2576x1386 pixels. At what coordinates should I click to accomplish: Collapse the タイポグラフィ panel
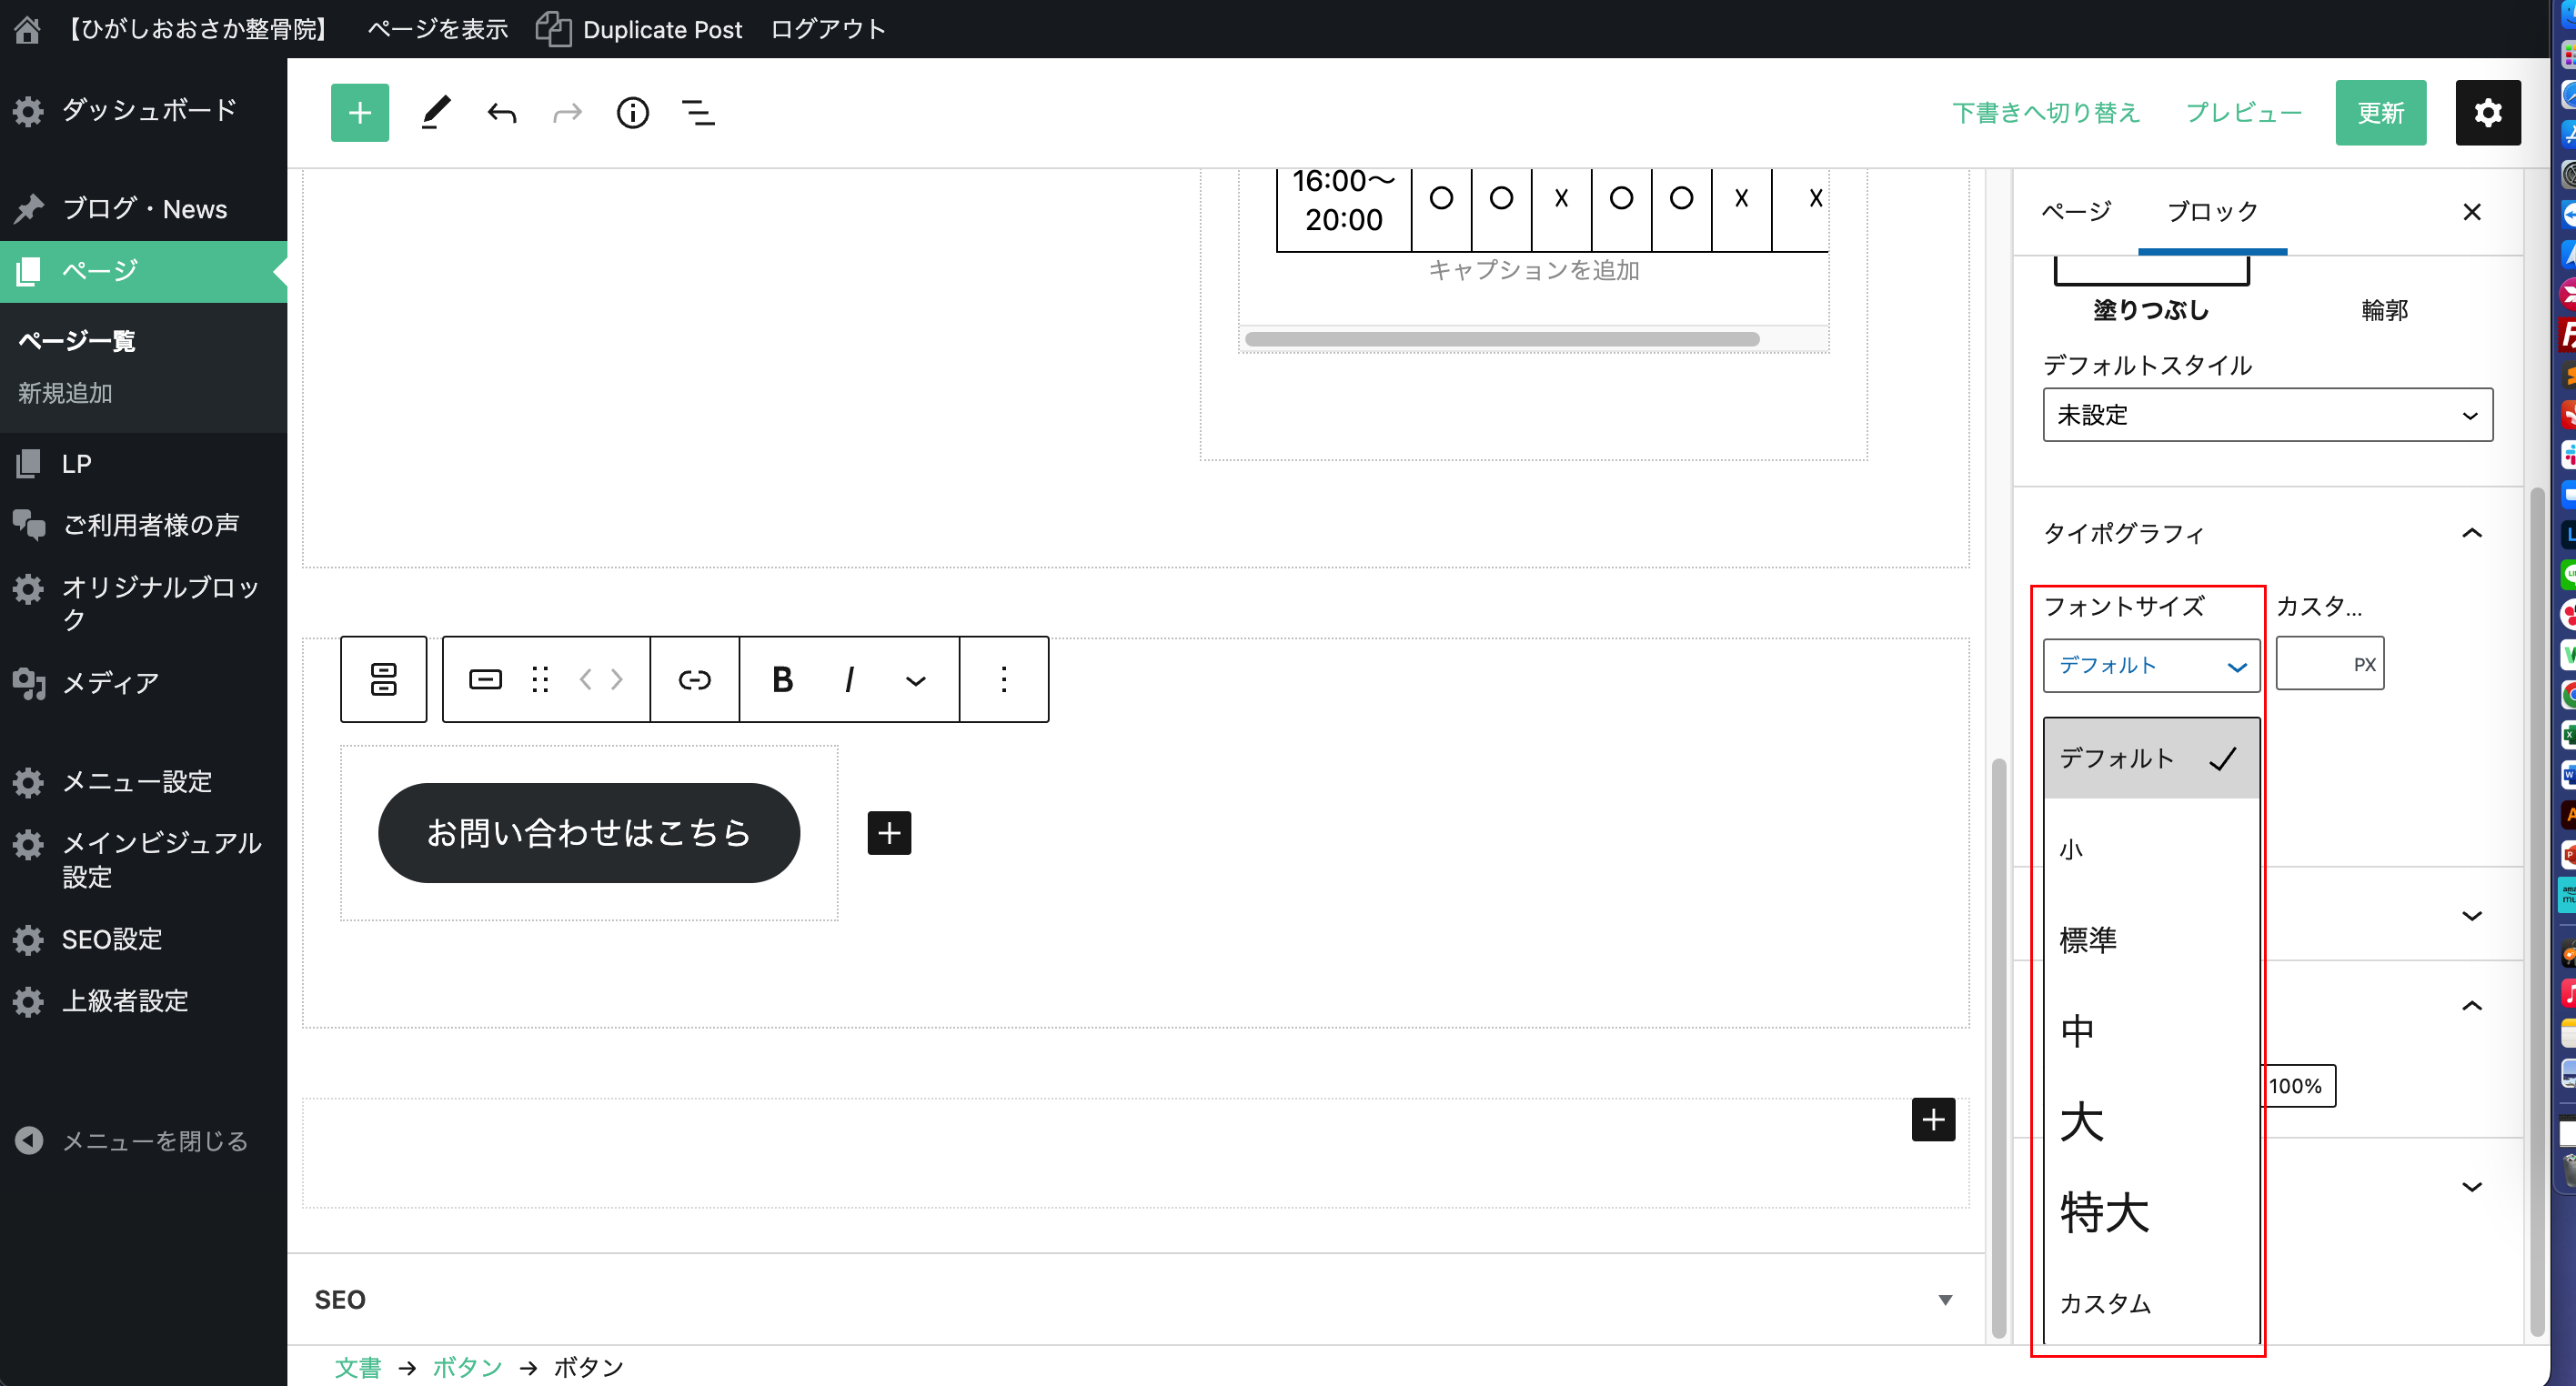tap(2471, 533)
